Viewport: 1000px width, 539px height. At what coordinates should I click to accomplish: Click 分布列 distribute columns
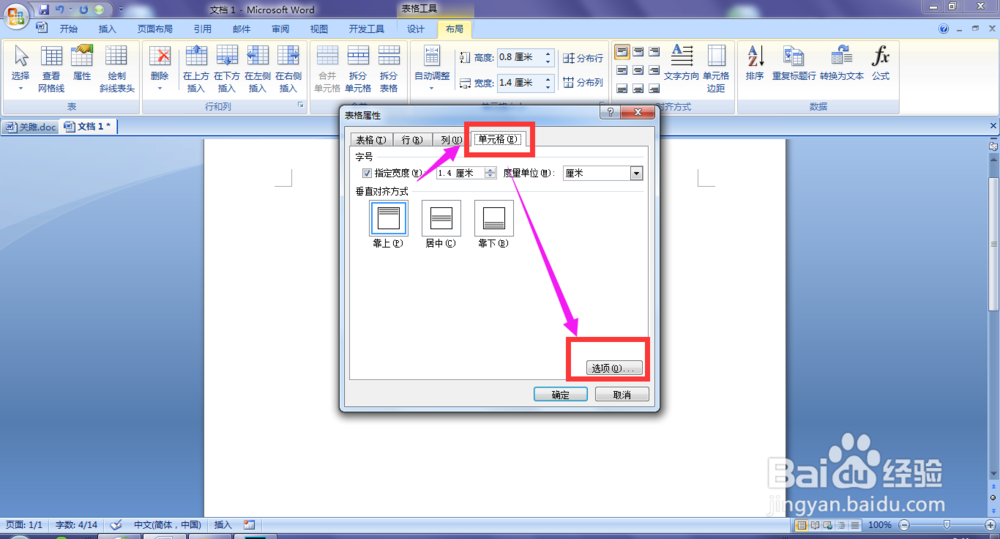[583, 82]
